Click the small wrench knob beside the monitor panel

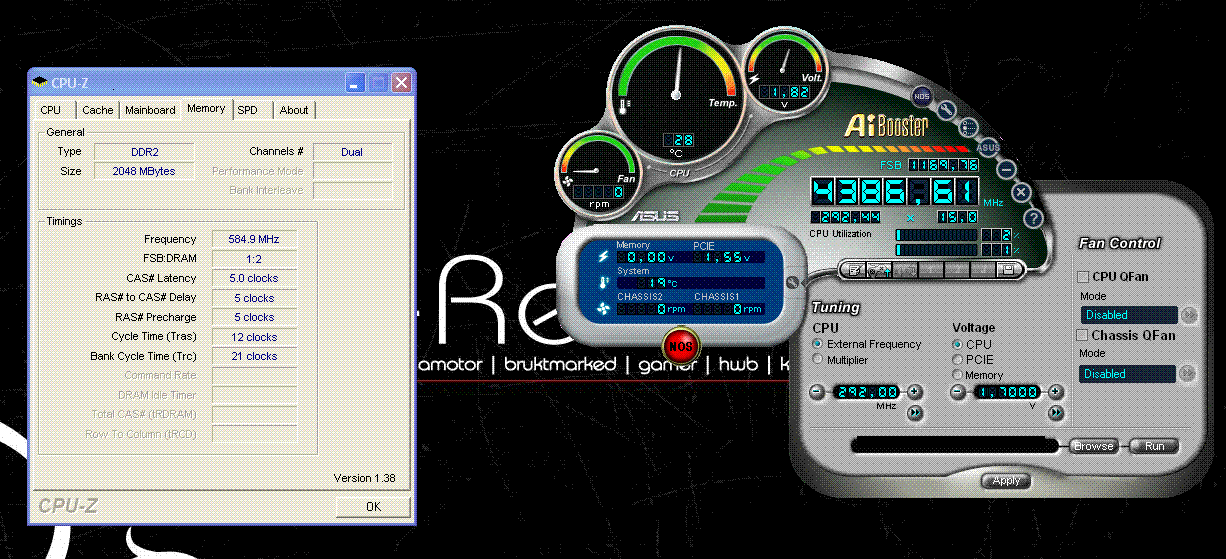tap(793, 283)
